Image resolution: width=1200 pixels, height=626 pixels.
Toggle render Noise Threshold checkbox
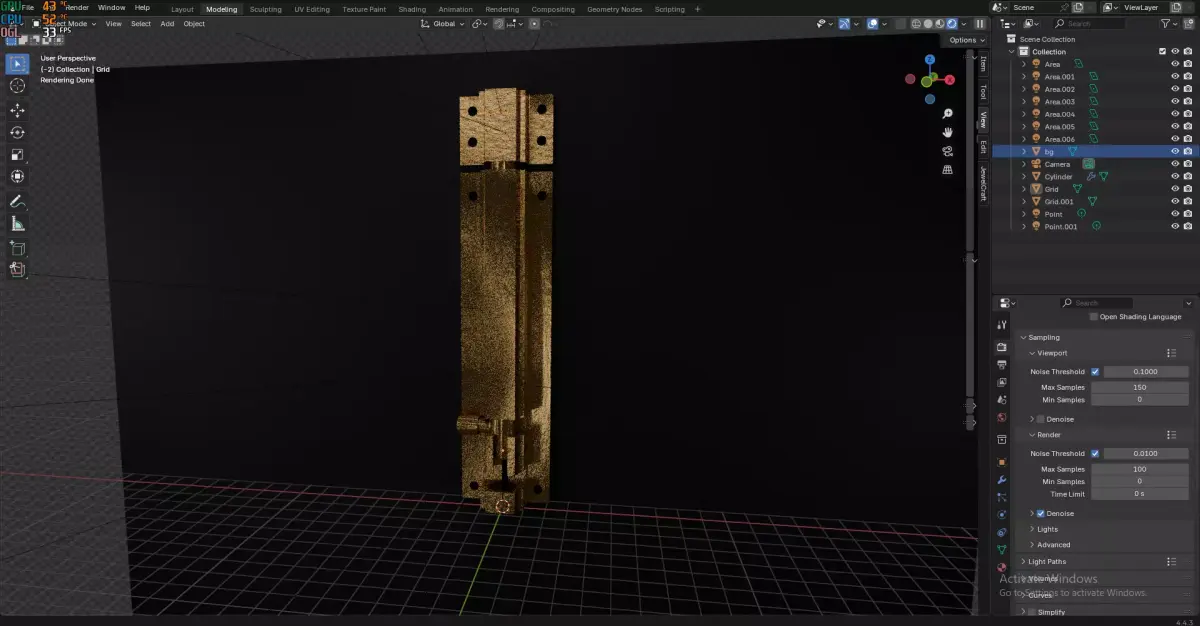[x=1095, y=454]
